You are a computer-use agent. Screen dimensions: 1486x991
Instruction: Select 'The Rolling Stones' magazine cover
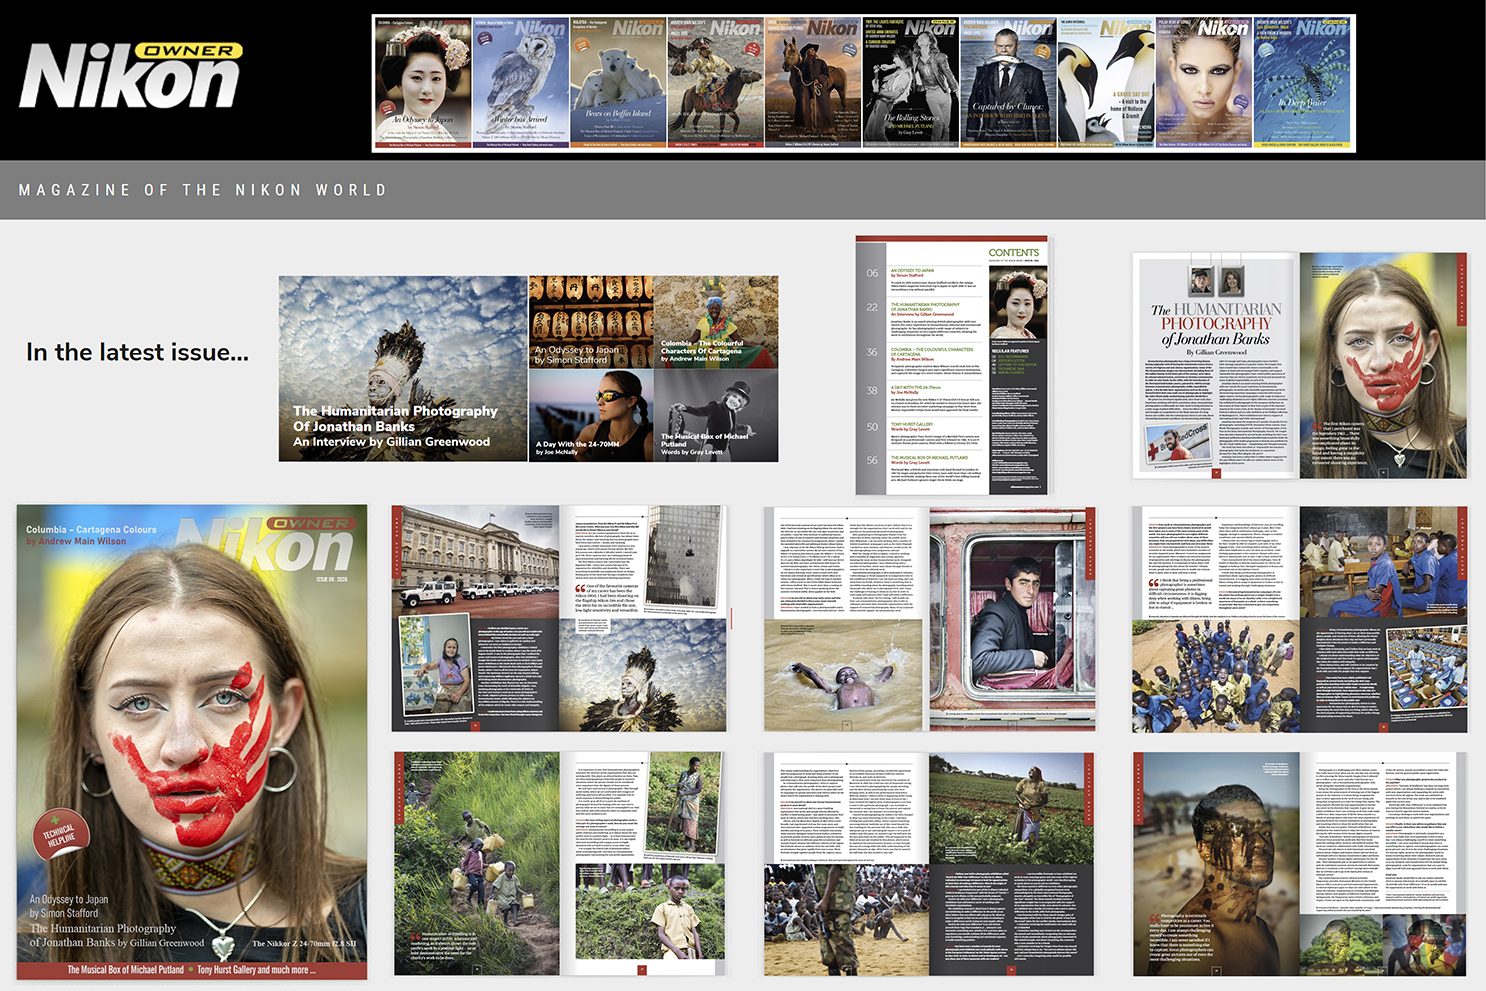coord(911,83)
